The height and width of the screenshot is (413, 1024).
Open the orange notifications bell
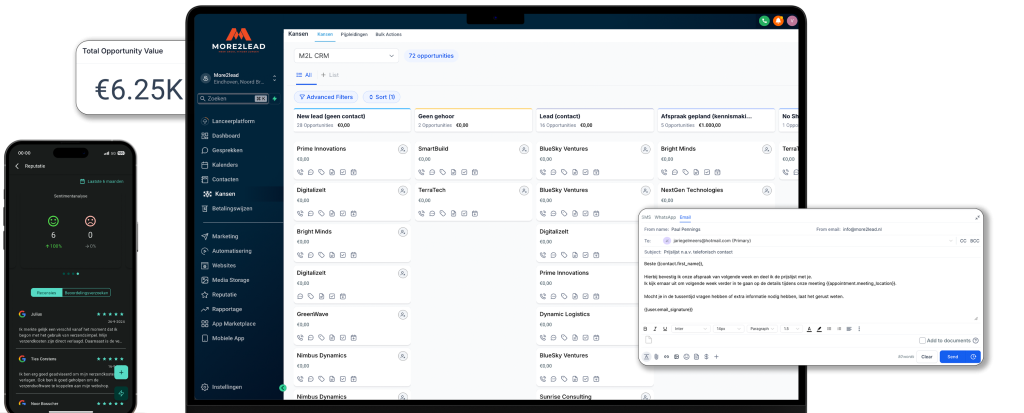tap(777, 20)
